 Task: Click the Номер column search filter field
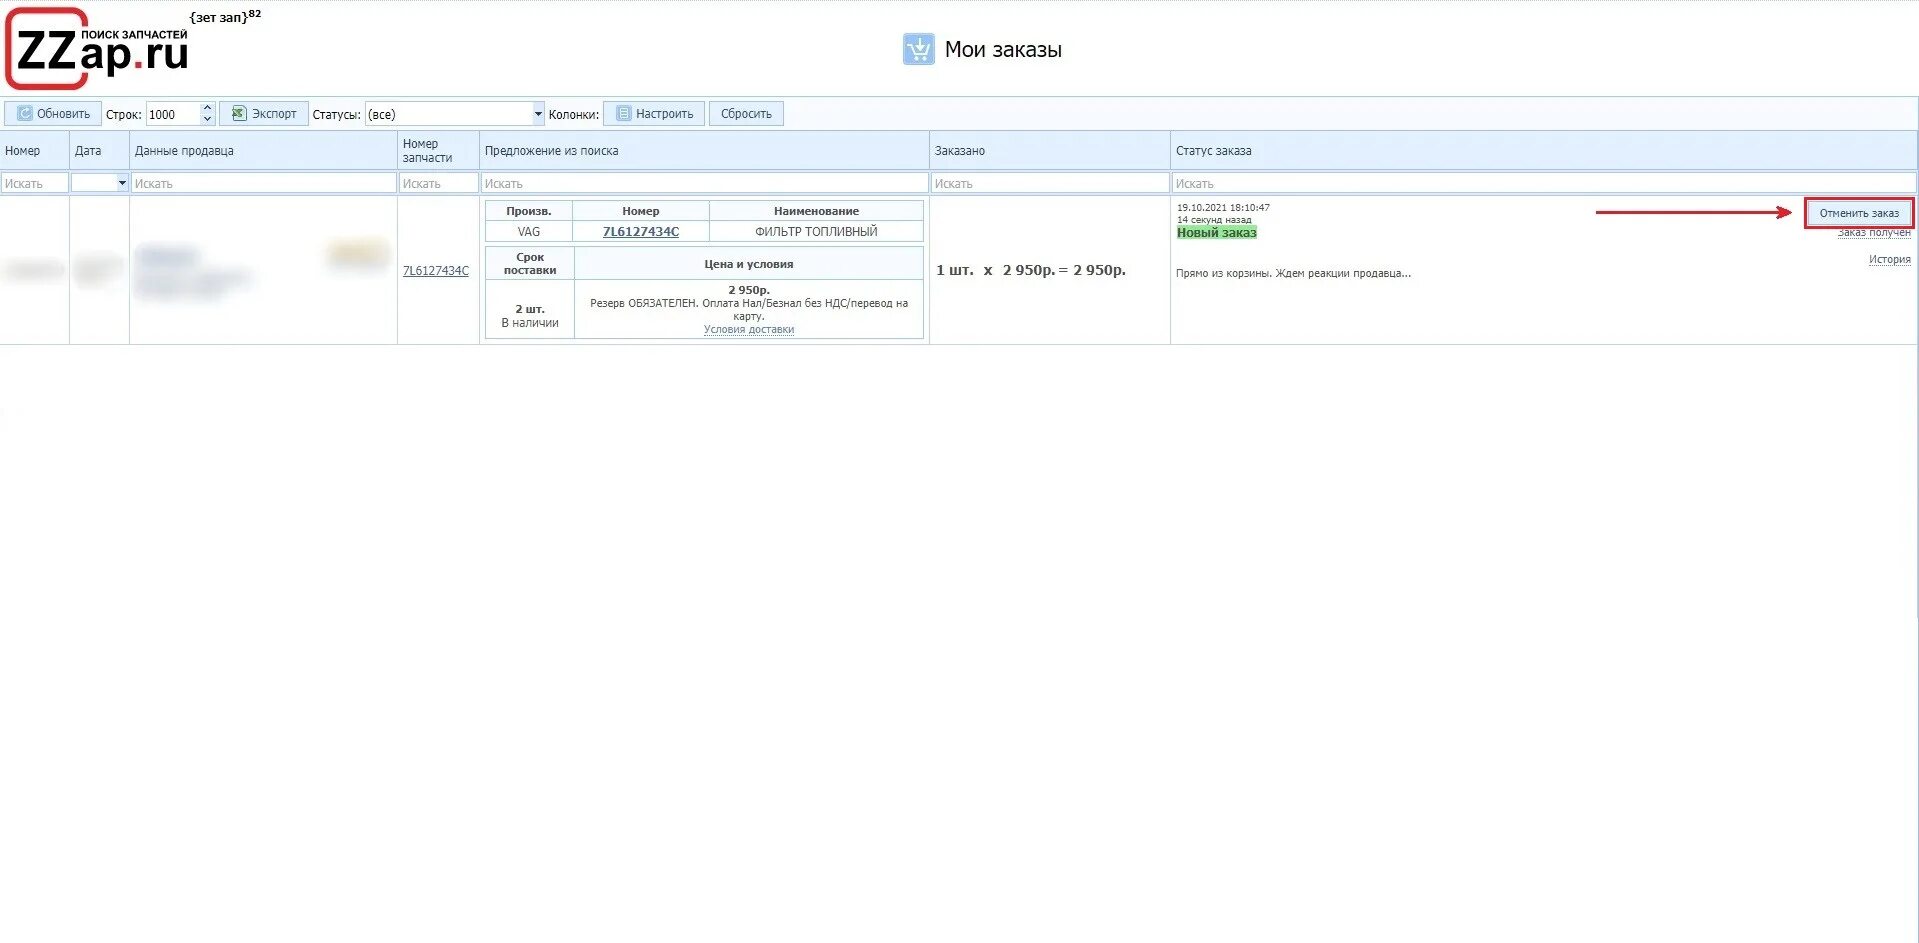(35, 183)
